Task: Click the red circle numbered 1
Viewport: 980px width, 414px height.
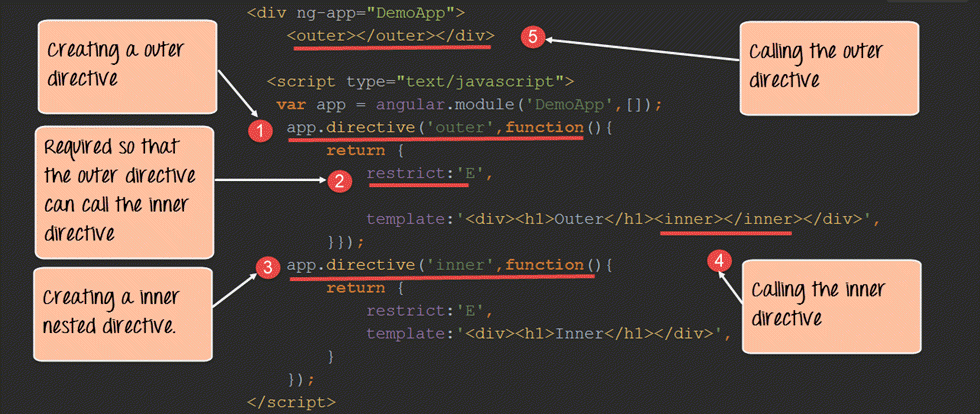Action: (x=259, y=130)
